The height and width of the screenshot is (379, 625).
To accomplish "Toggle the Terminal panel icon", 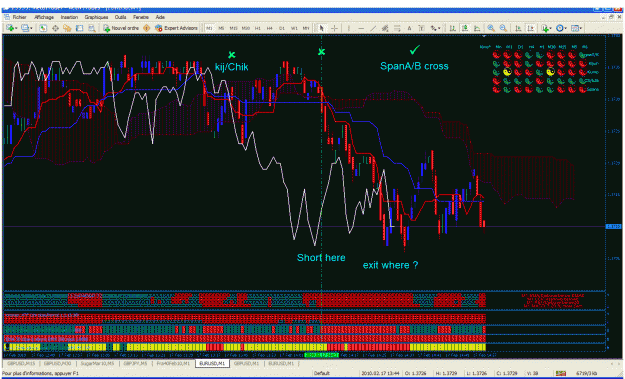I will 79,28.
